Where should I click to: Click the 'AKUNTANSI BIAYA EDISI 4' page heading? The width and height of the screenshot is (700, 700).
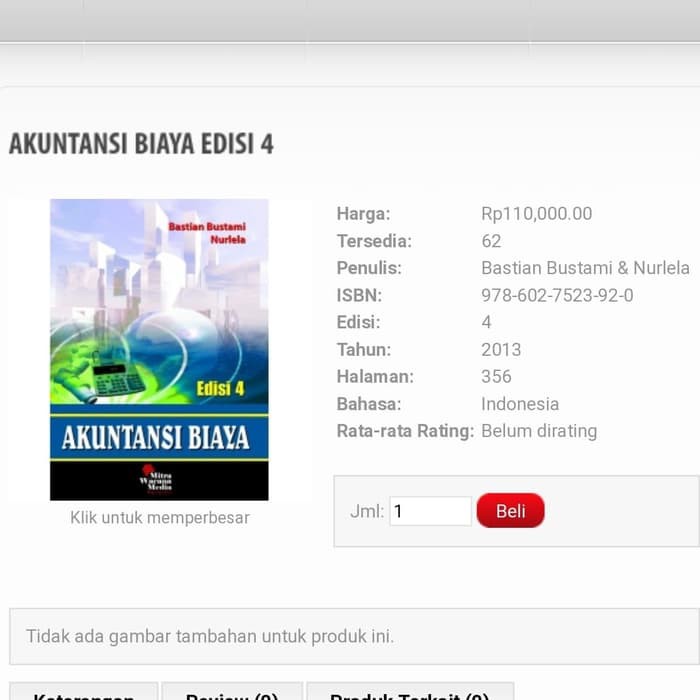(141, 144)
